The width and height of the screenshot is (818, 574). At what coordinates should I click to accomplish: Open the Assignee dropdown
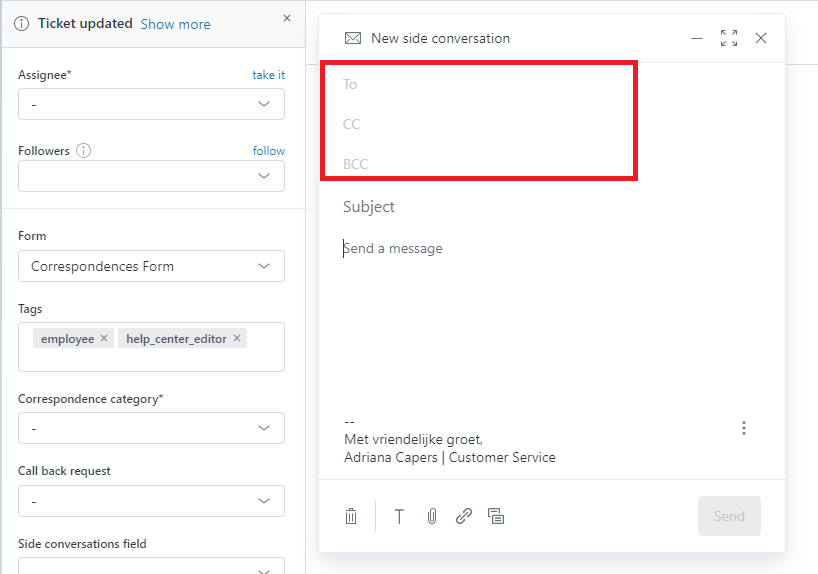(x=151, y=104)
